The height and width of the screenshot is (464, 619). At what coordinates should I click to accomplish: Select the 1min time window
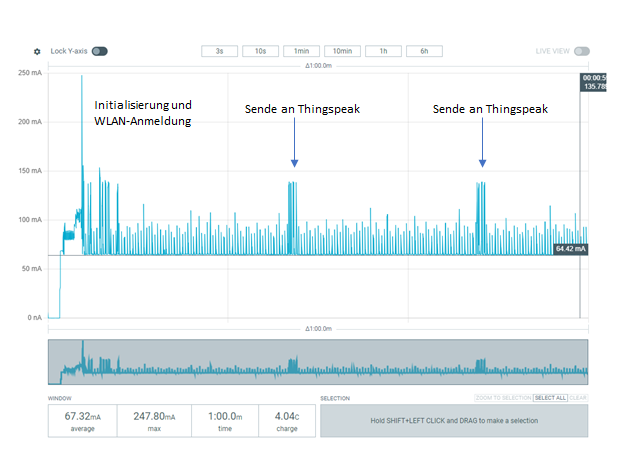(301, 51)
